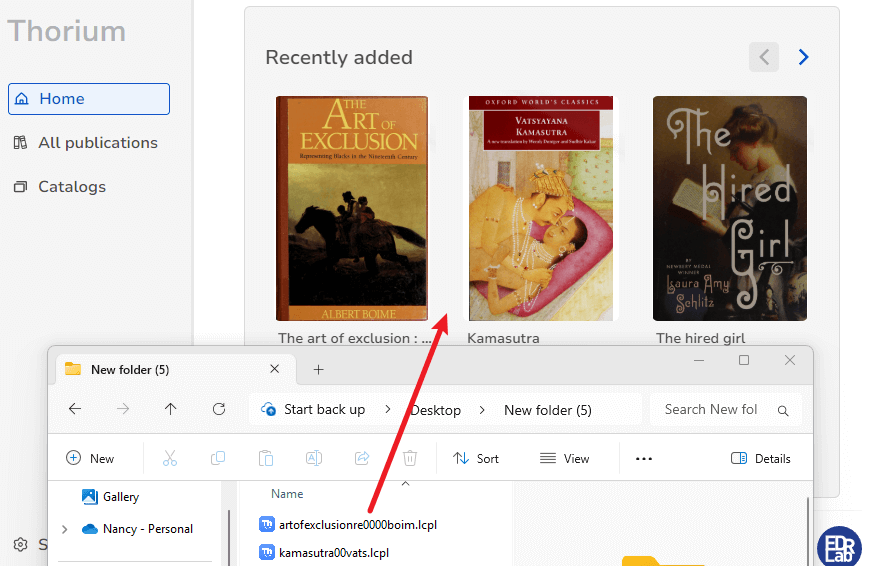Click the Search New folder field
The height and width of the screenshot is (566, 879).
point(726,410)
